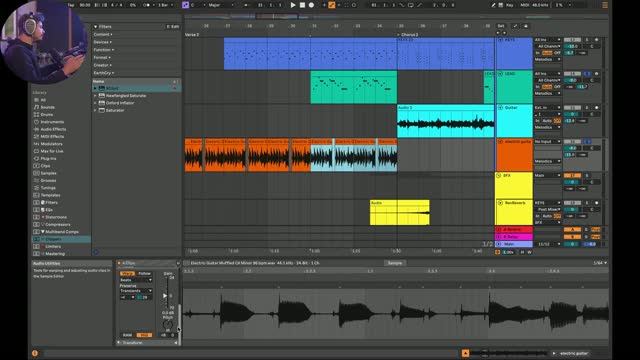The image size is (640, 360).
Task: Select Audio Effects in the library
Action: pos(53,129)
